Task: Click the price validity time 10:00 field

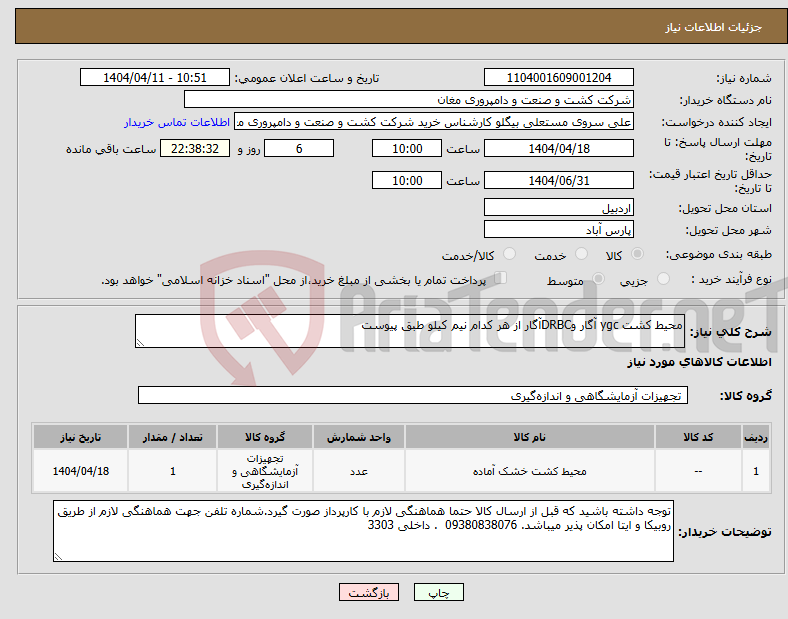Action: click(407, 180)
